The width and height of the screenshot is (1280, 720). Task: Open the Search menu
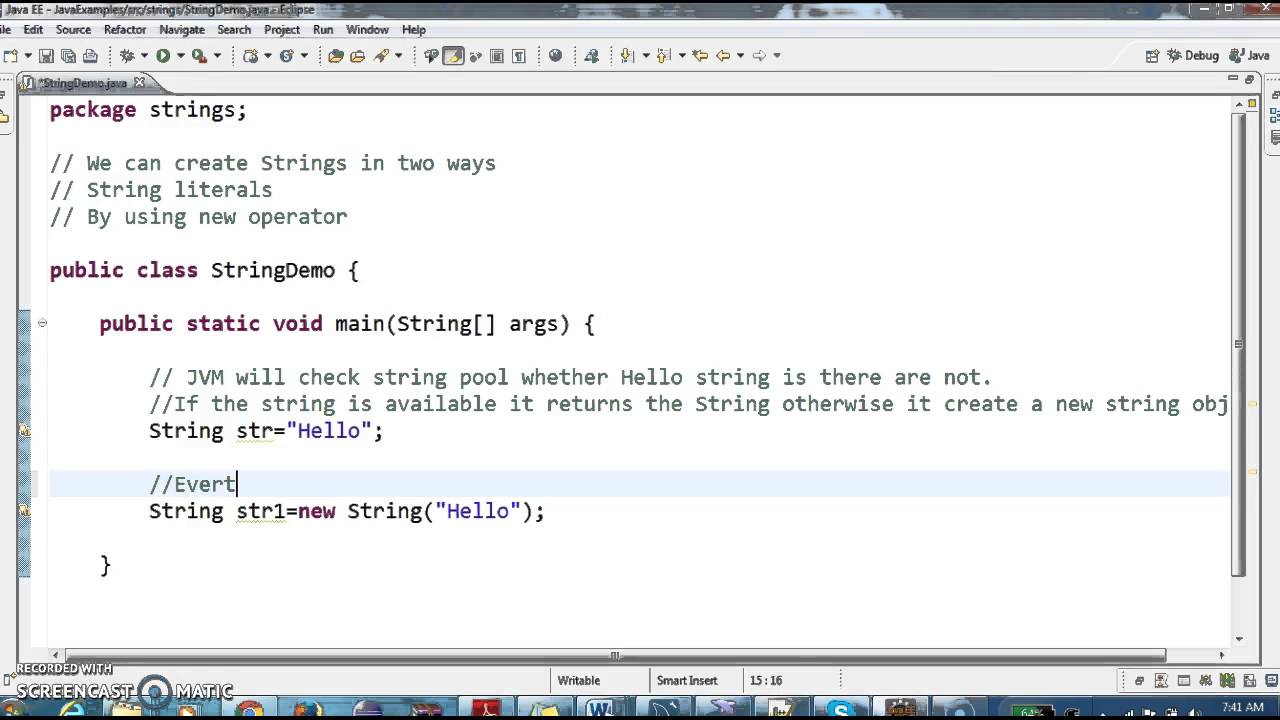(x=234, y=30)
